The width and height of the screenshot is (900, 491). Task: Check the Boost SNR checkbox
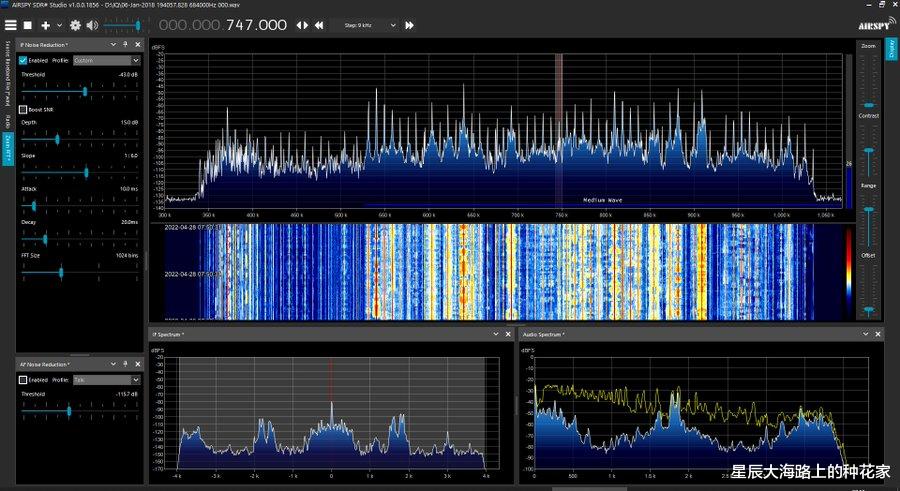pos(23,110)
